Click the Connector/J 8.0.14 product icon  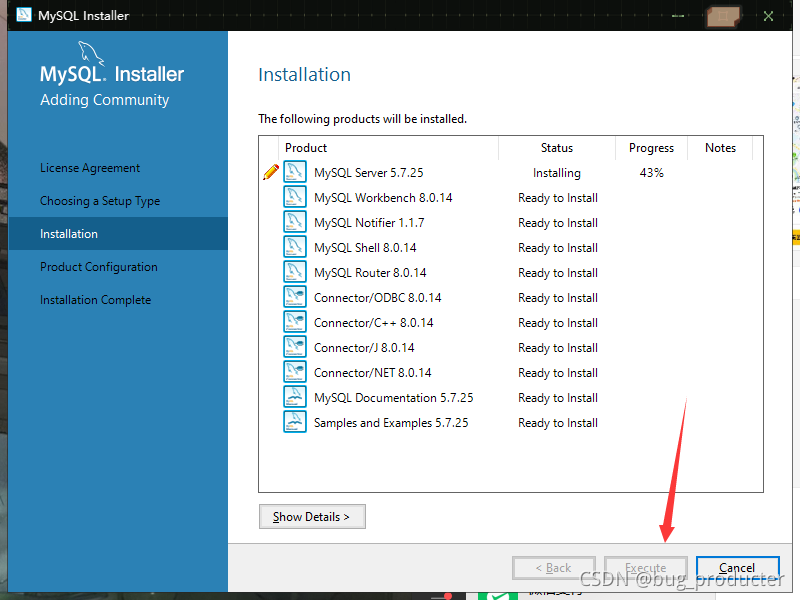pos(295,346)
